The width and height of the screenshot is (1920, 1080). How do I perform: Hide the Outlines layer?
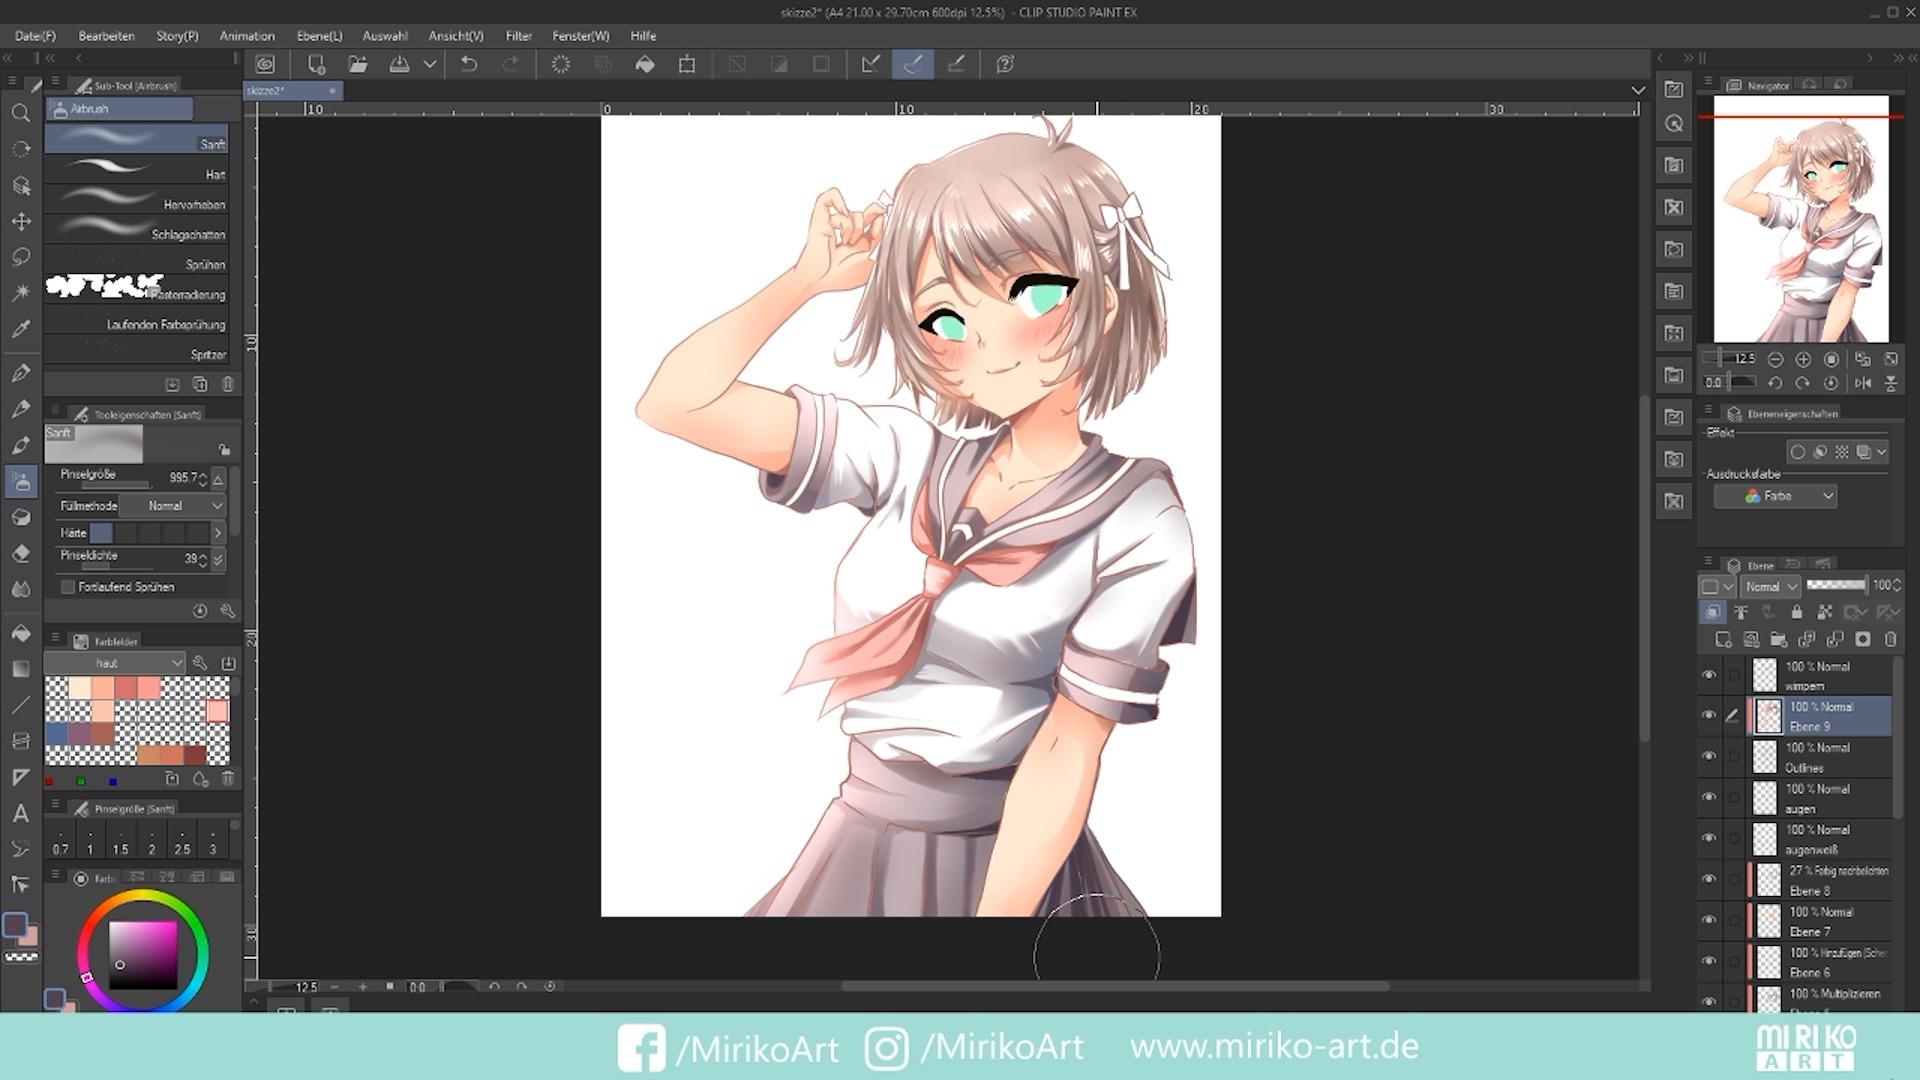(x=1709, y=757)
